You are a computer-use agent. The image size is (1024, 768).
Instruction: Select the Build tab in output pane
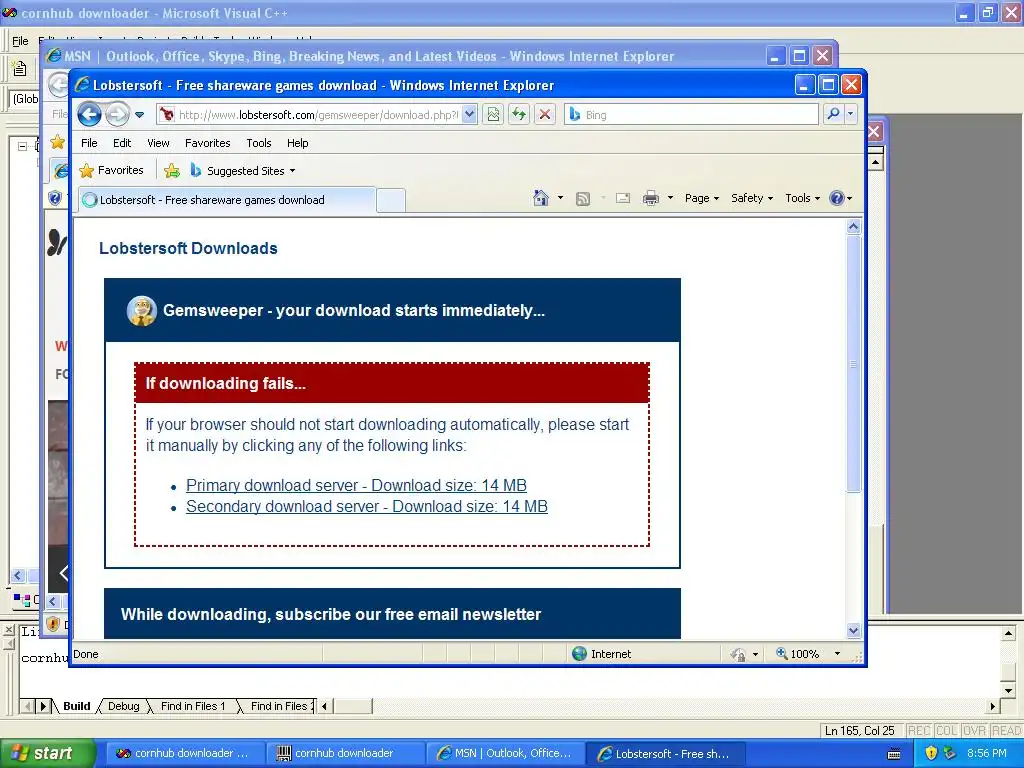point(76,706)
